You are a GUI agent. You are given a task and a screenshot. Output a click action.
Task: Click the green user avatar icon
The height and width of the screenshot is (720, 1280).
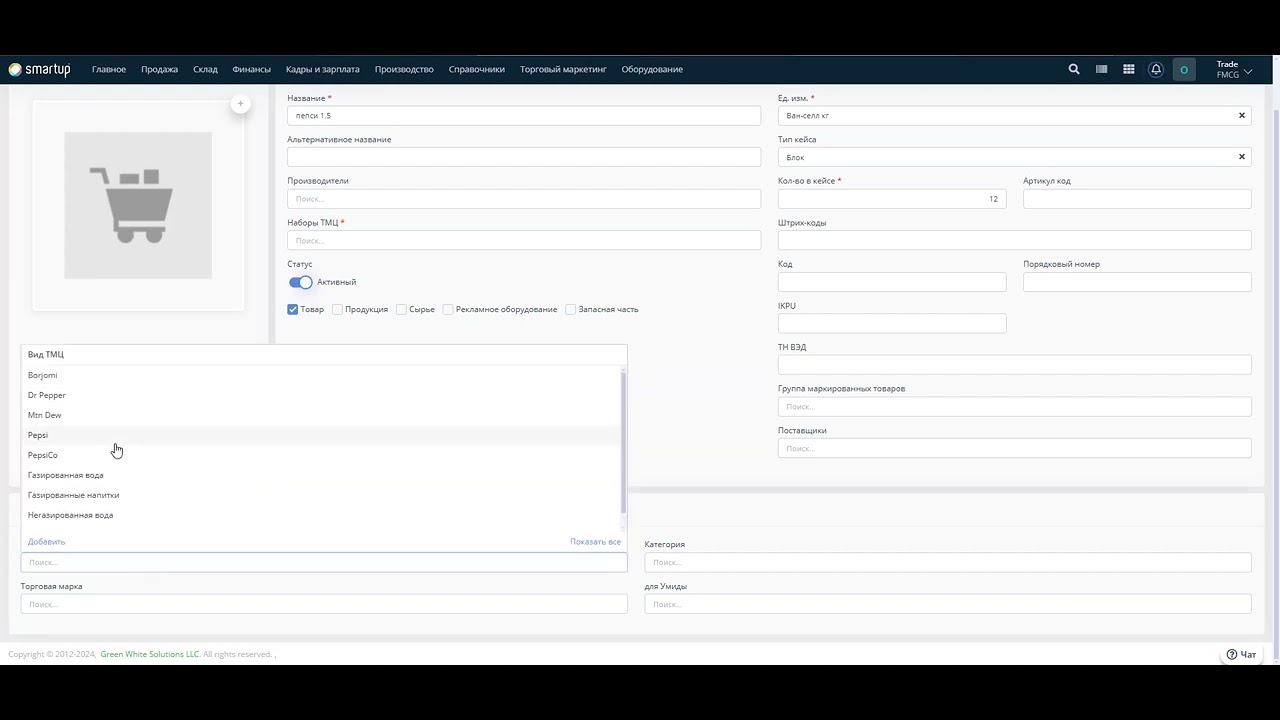click(1184, 69)
